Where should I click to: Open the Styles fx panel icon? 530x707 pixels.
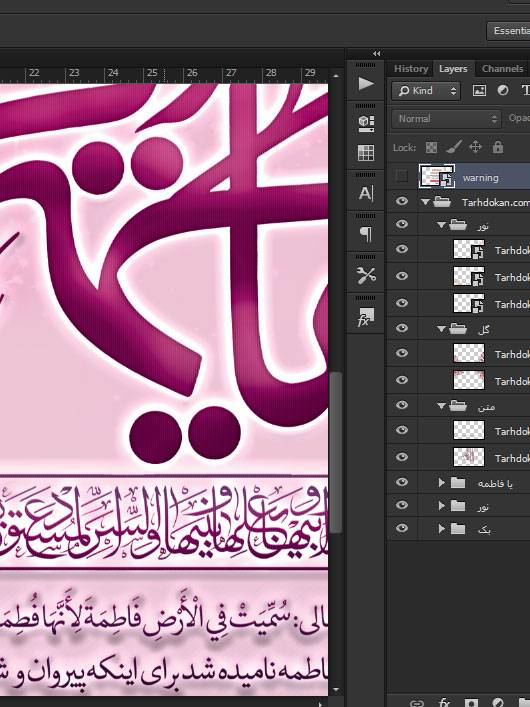tap(366, 317)
